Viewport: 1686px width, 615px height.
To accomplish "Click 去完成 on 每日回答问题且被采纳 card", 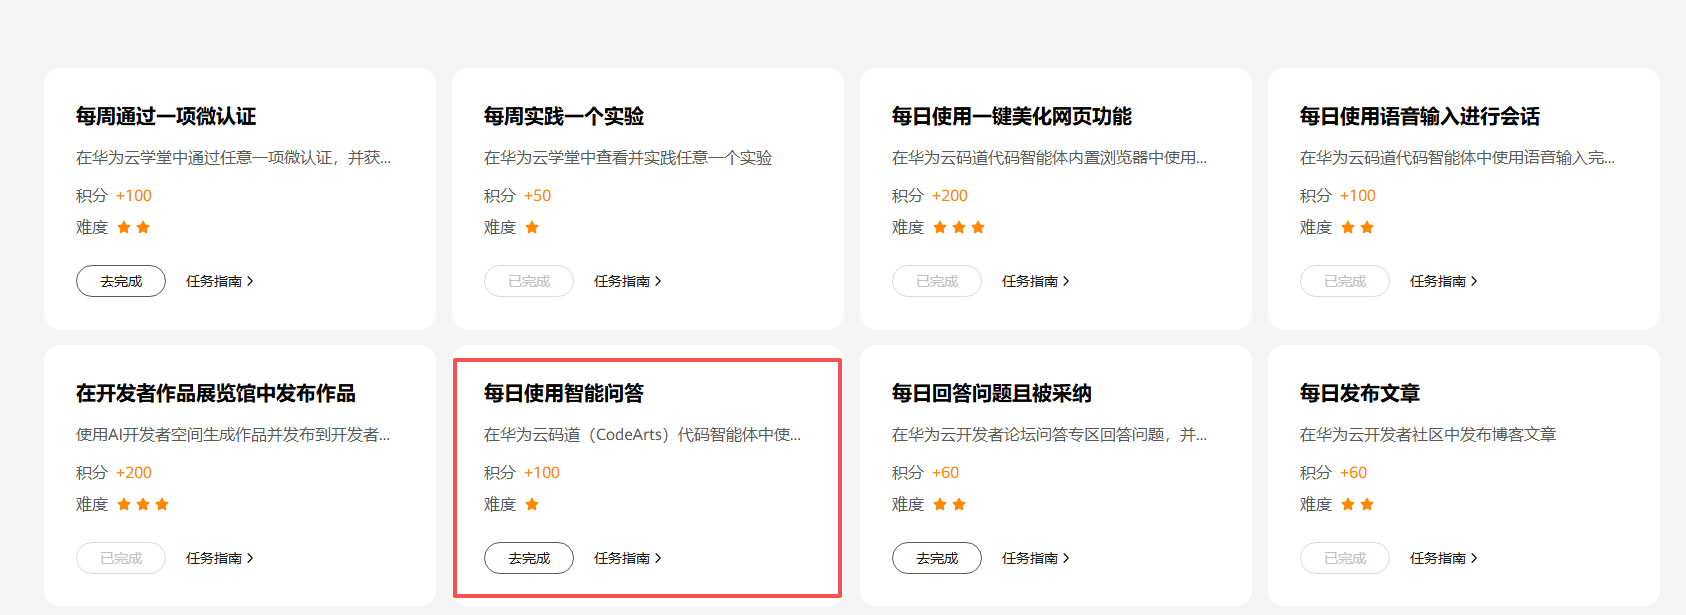I will click(937, 558).
